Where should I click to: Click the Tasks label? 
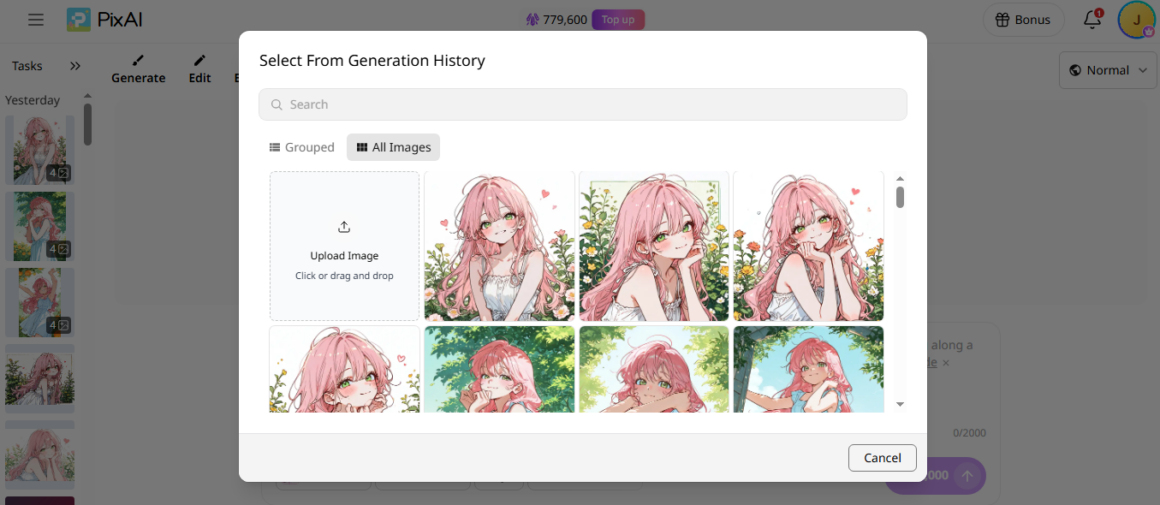tap(27, 66)
